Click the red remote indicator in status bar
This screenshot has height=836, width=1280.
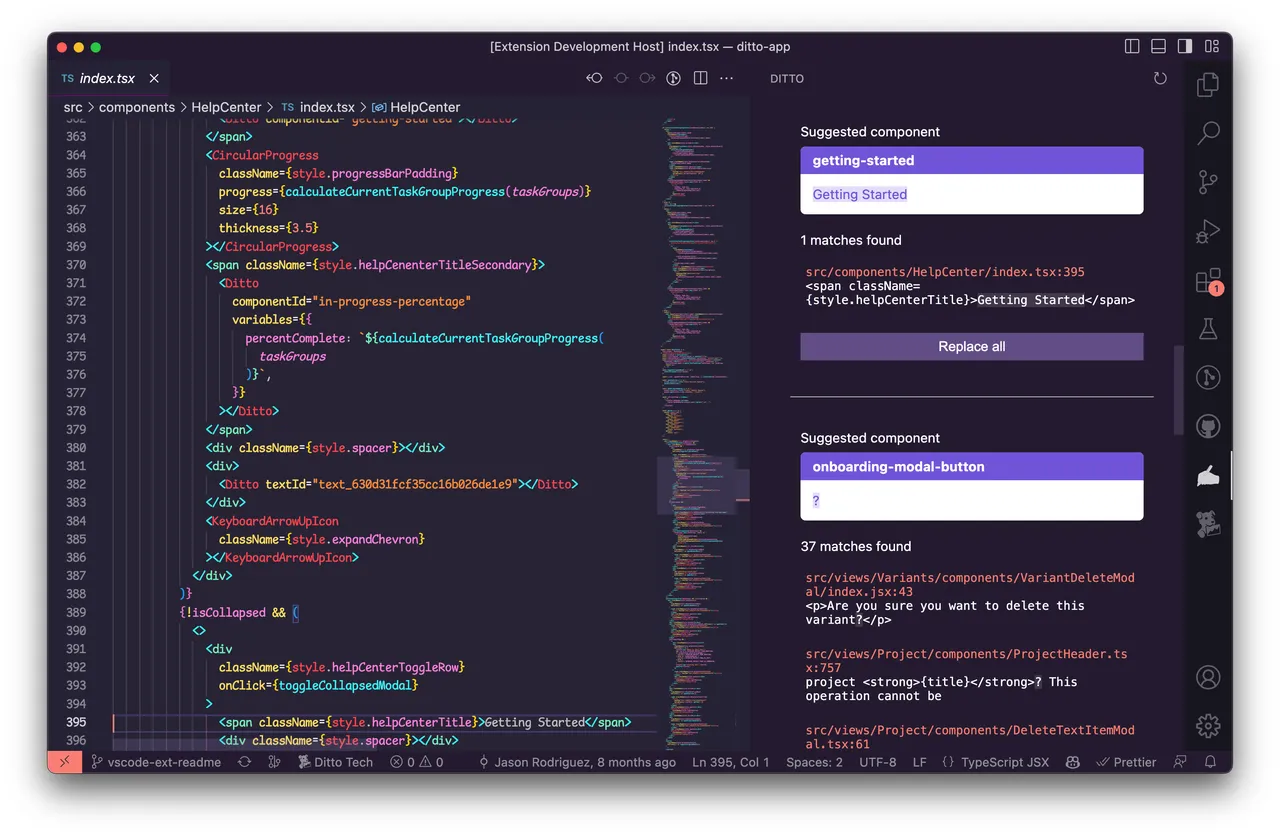[63, 762]
